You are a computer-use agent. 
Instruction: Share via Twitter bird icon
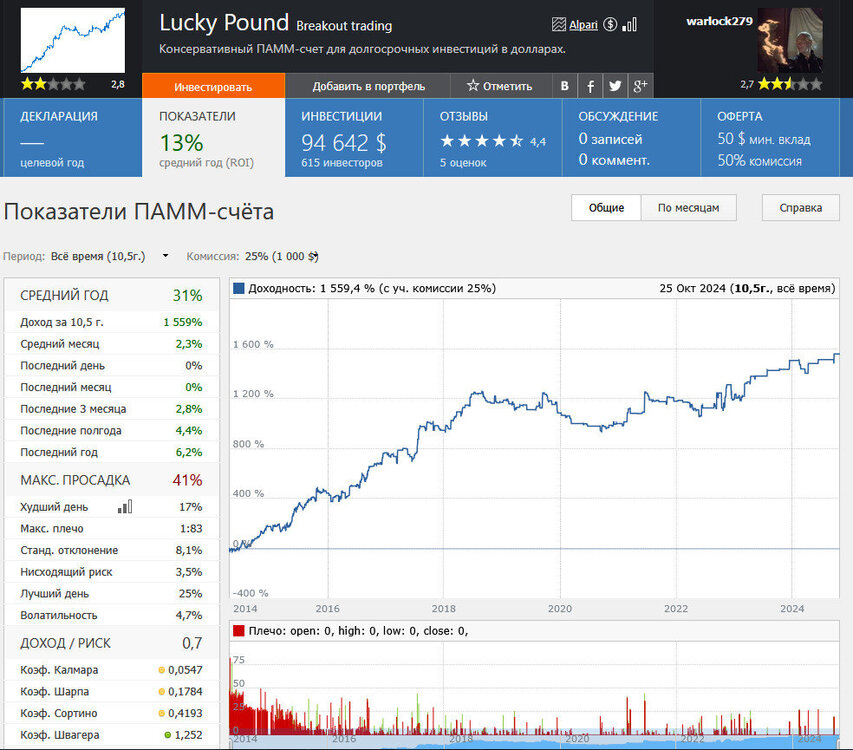[x=615, y=86]
